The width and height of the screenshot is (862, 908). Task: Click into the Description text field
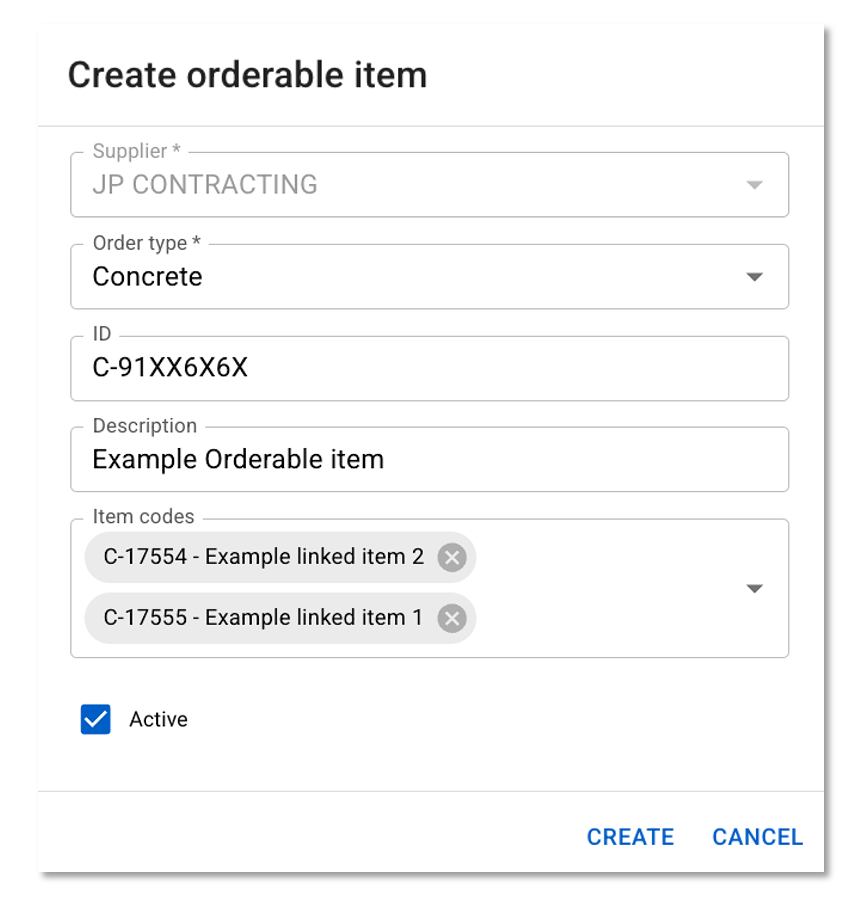(429, 460)
